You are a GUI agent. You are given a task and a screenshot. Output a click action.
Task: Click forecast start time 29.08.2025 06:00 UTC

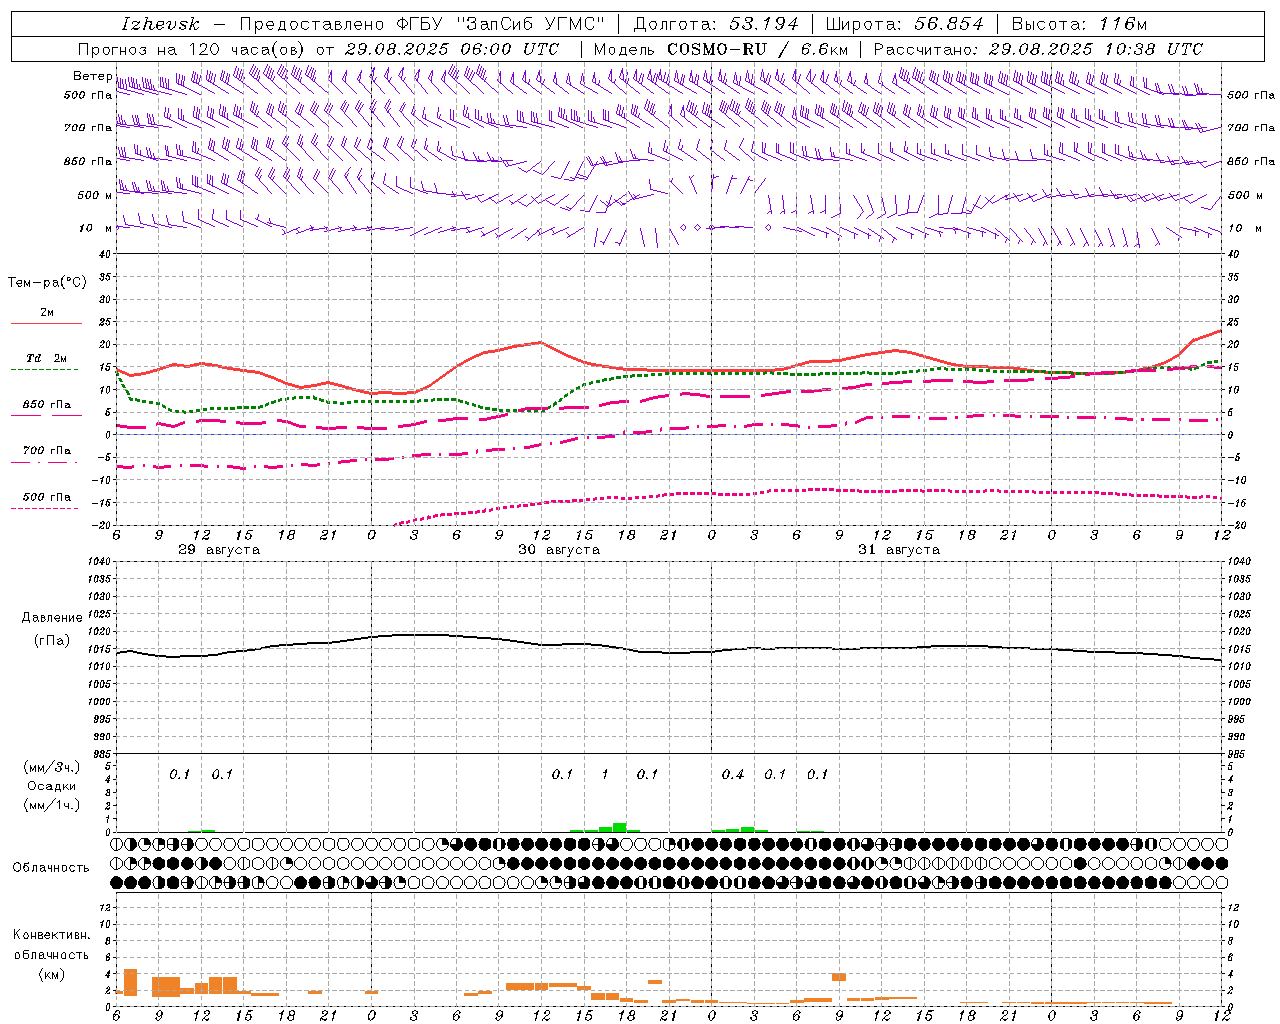pos(451,49)
